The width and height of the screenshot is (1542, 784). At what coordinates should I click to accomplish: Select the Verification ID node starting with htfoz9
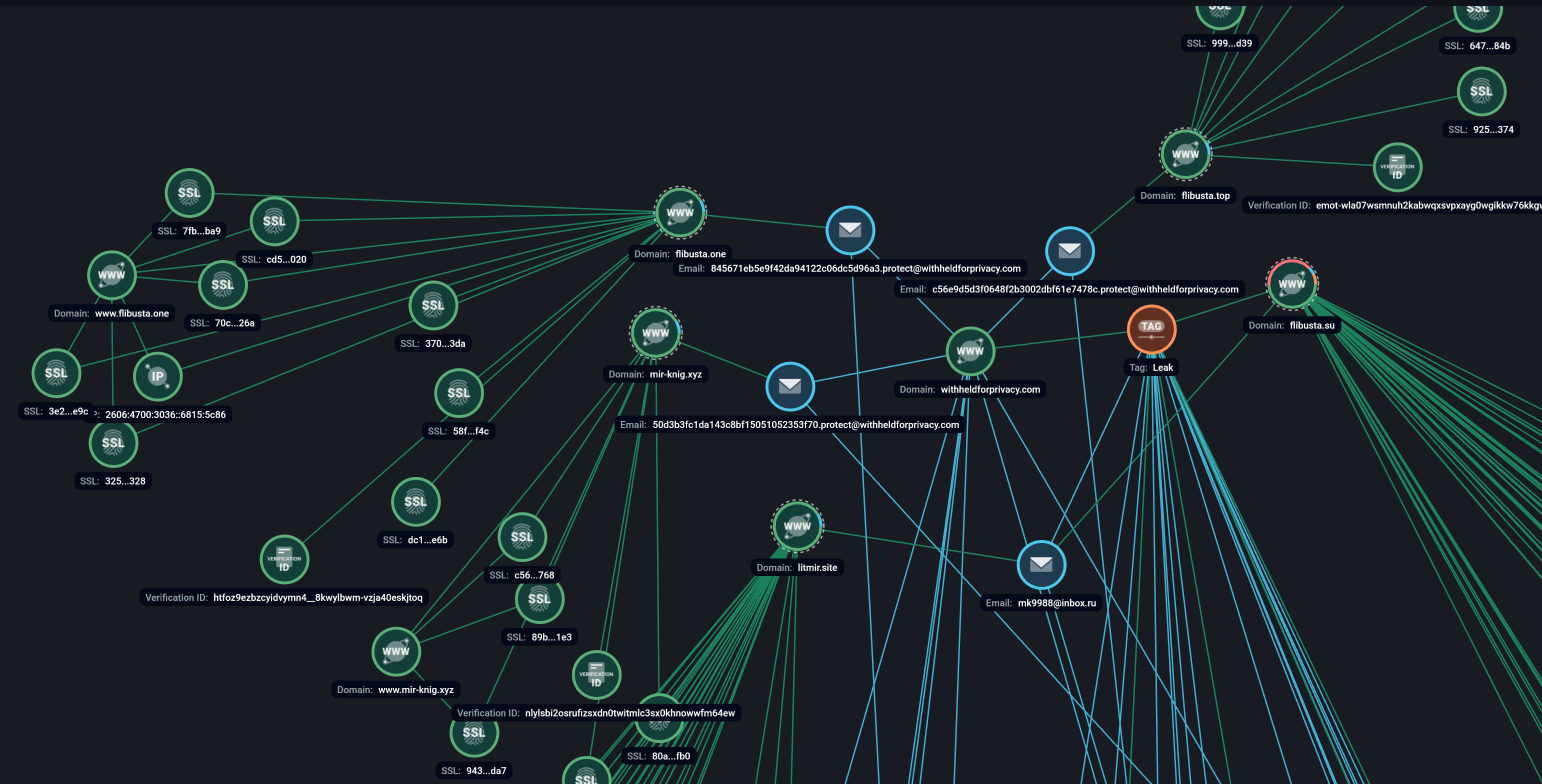(x=284, y=559)
